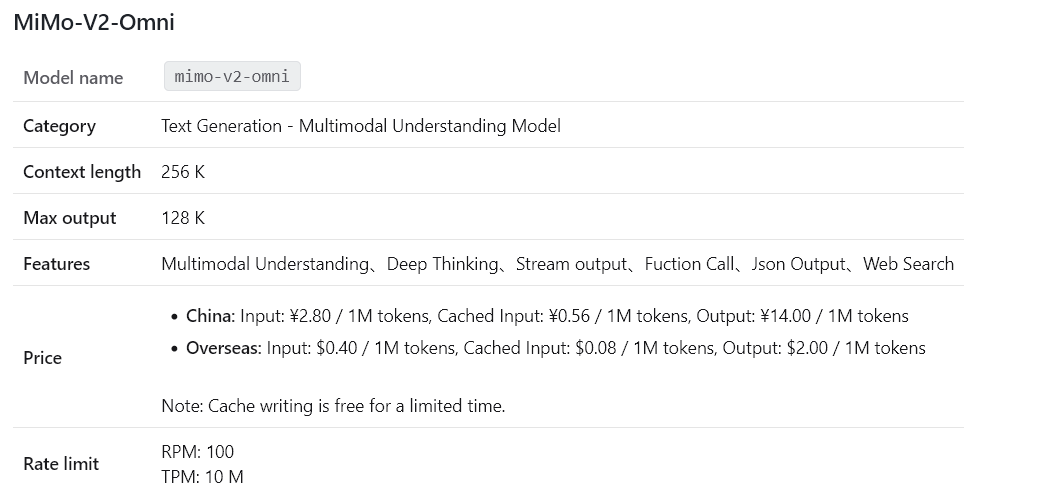Click Multimodal Understanding in the features list

265,264
